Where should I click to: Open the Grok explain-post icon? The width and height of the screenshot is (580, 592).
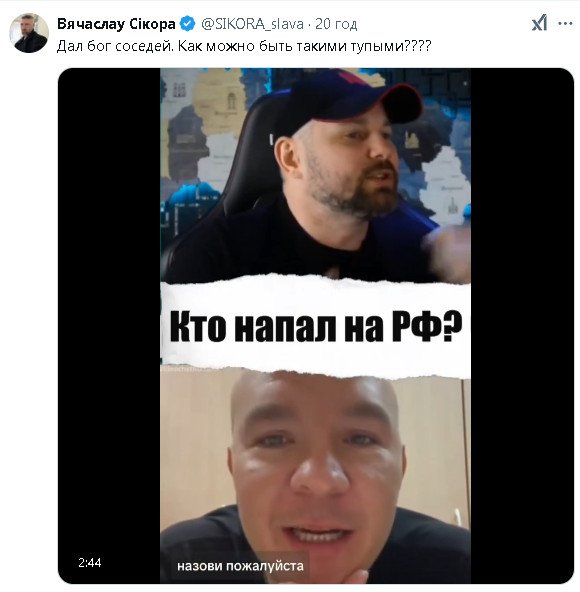click(539, 24)
